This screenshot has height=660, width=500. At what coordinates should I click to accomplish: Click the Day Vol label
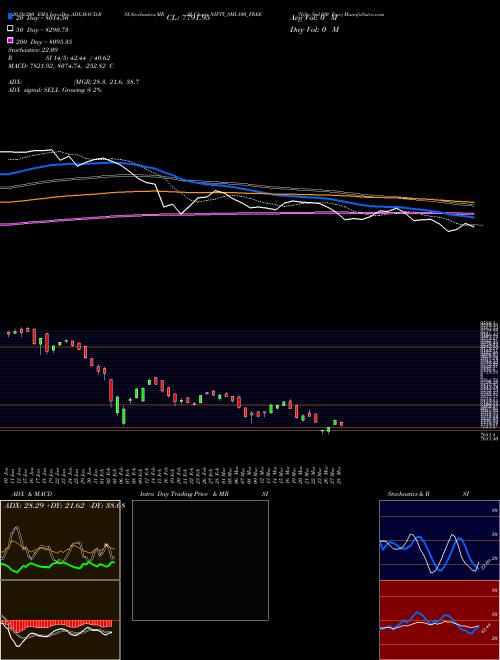pos(314,29)
